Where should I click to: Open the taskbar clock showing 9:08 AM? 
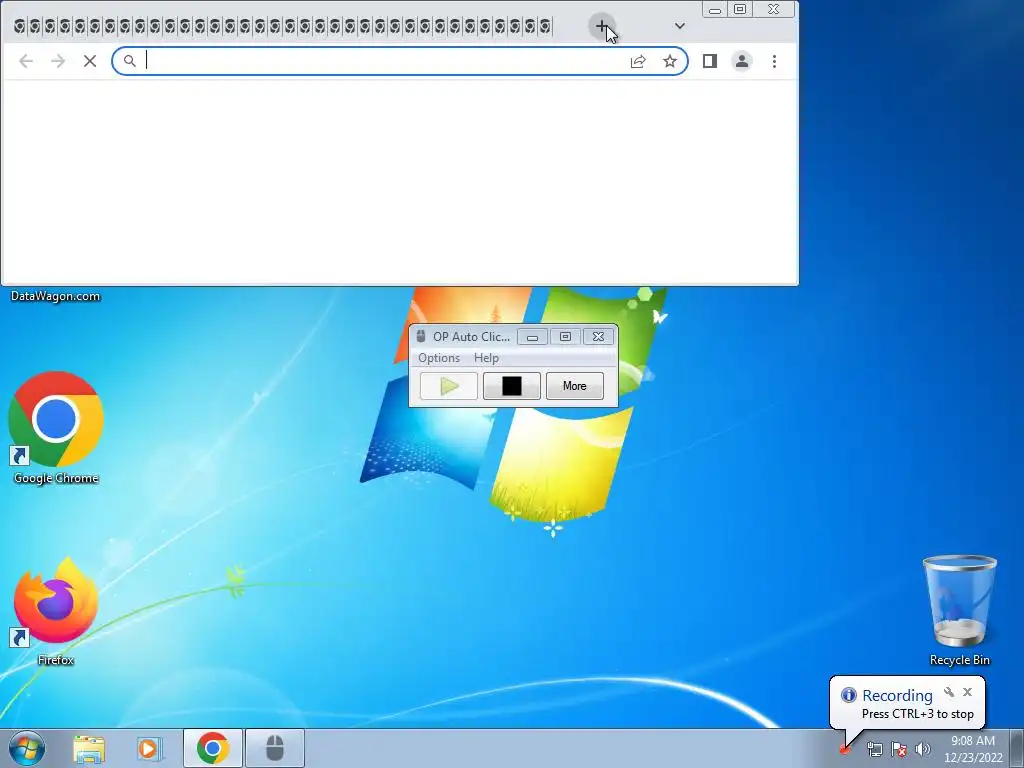click(x=973, y=748)
